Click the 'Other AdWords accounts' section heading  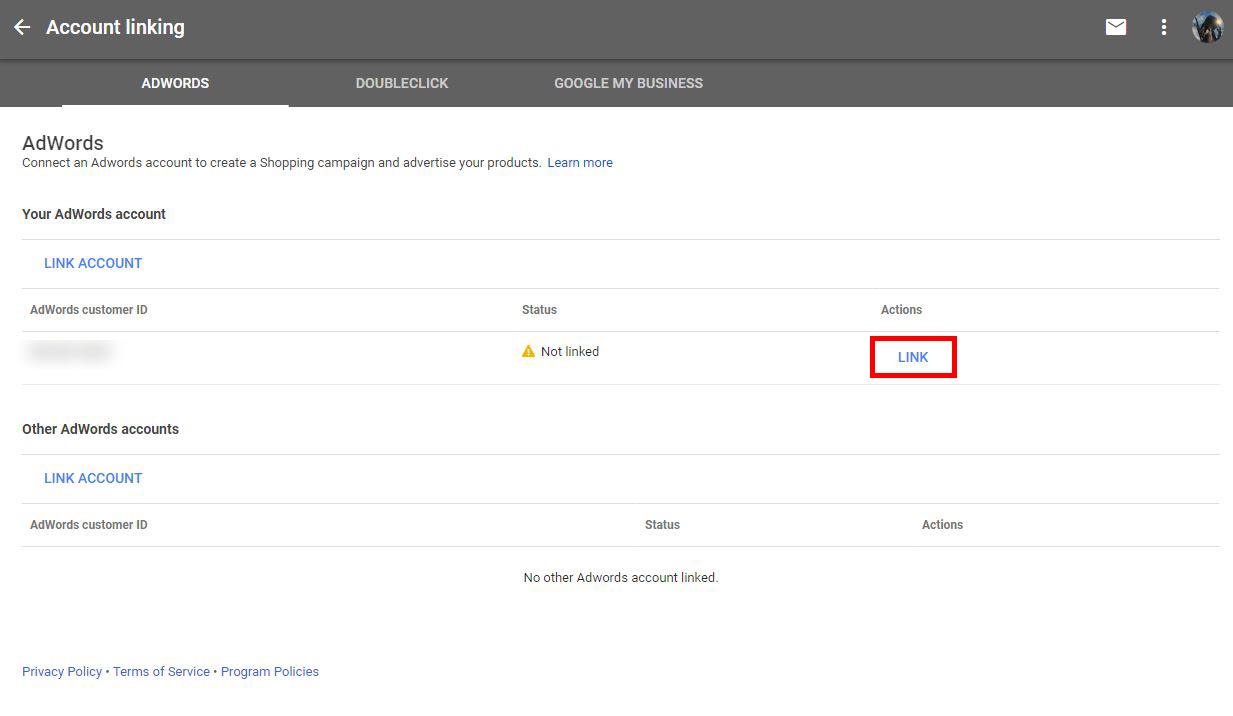[x=100, y=429]
